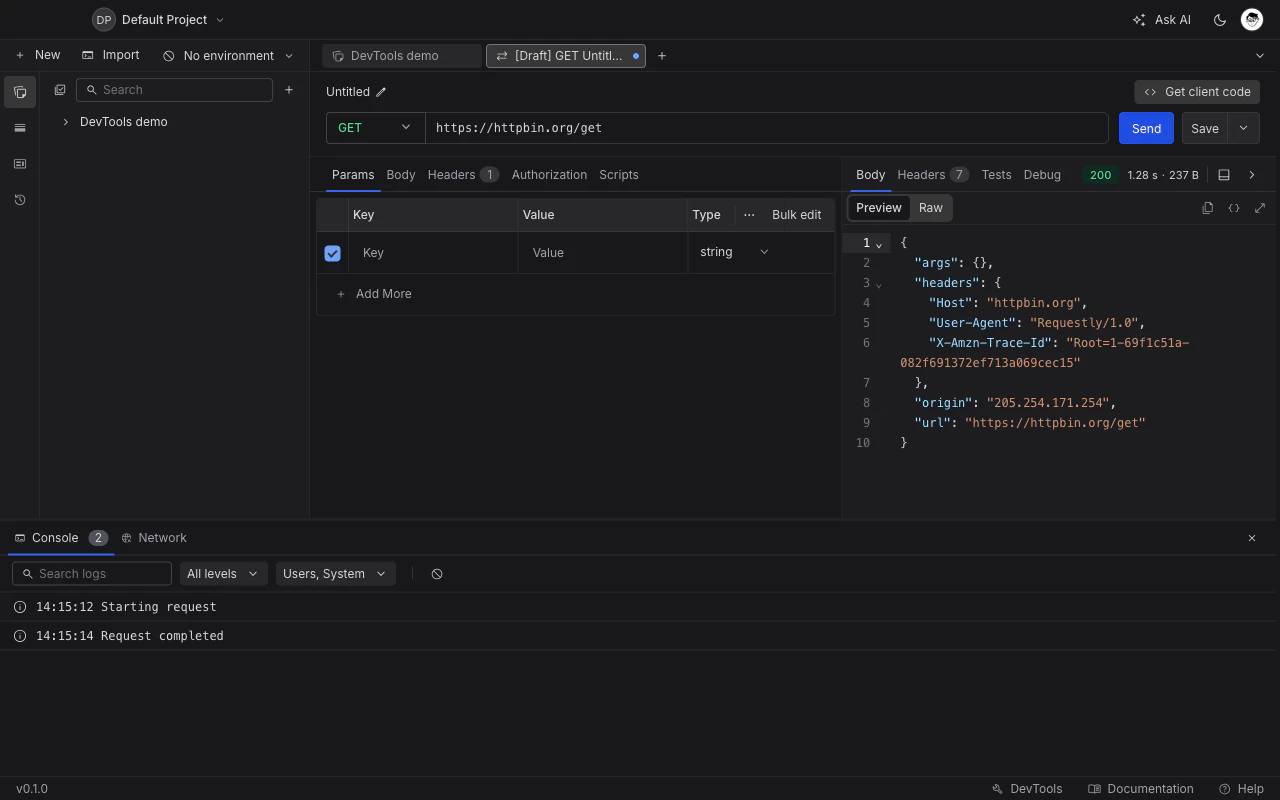Click the info icon on Starting request log
Screen dimensions: 1280x800
click(20, 607)
